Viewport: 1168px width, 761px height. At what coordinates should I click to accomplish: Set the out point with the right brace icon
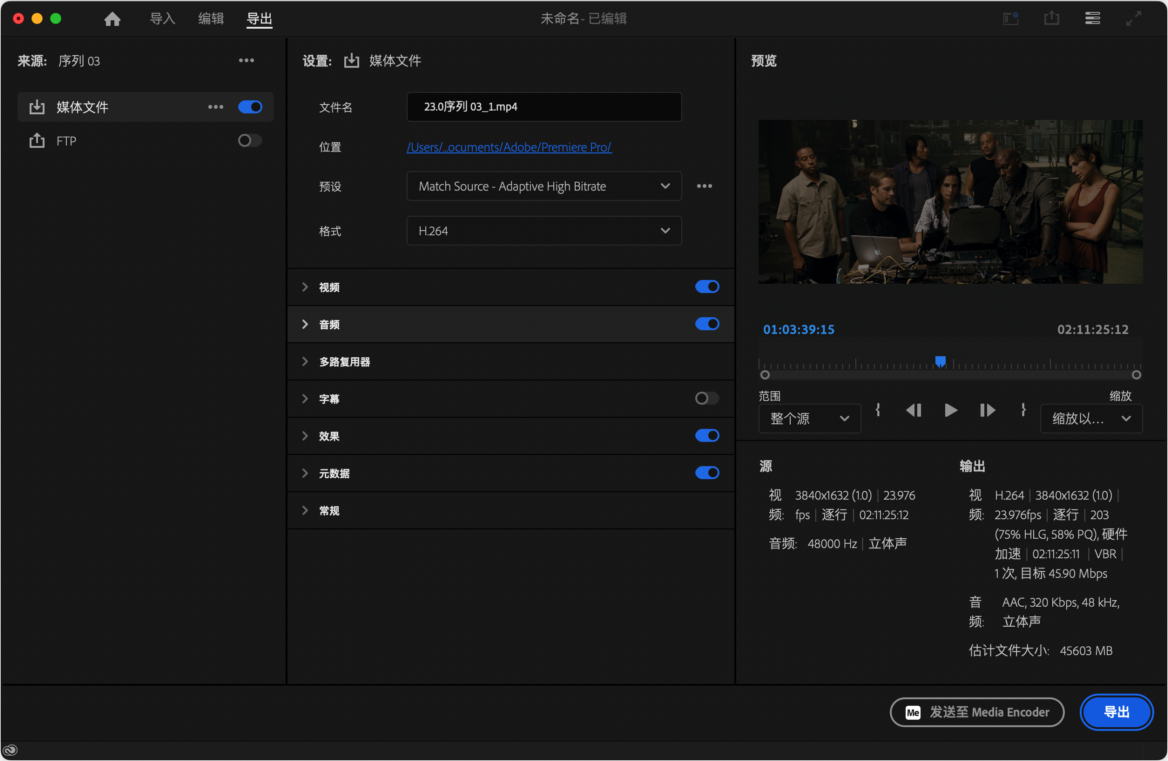tap(1023, 410)
